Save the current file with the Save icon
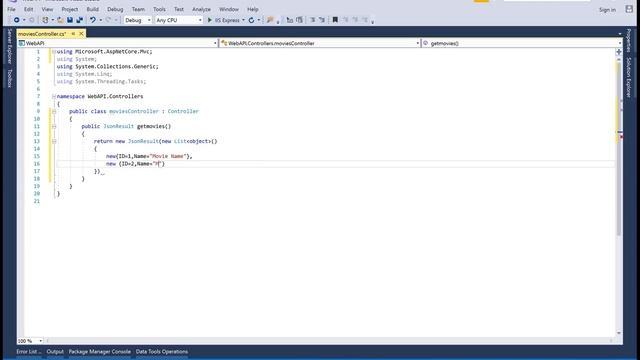The image size is (640, 360). tap(70, 20)
